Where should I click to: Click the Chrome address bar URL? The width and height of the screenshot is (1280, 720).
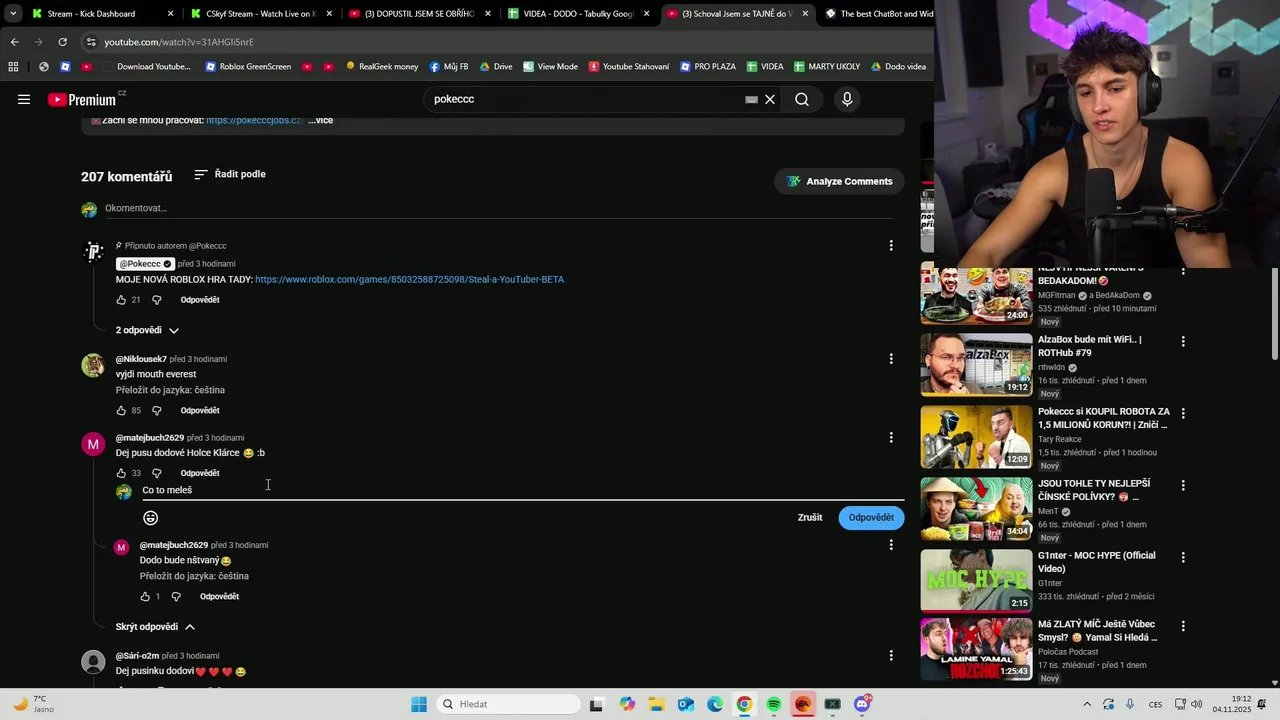pyautogui.click(x=179, y=42)
